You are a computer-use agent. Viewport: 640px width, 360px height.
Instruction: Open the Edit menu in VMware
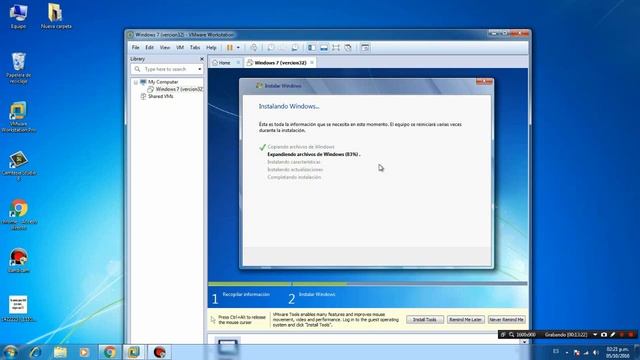149,48
